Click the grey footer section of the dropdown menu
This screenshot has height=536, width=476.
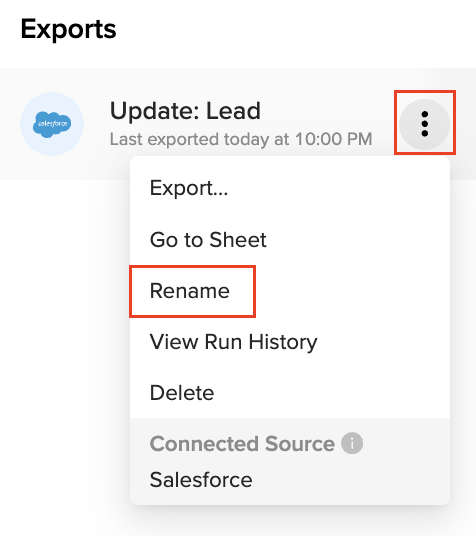[290, 461]
